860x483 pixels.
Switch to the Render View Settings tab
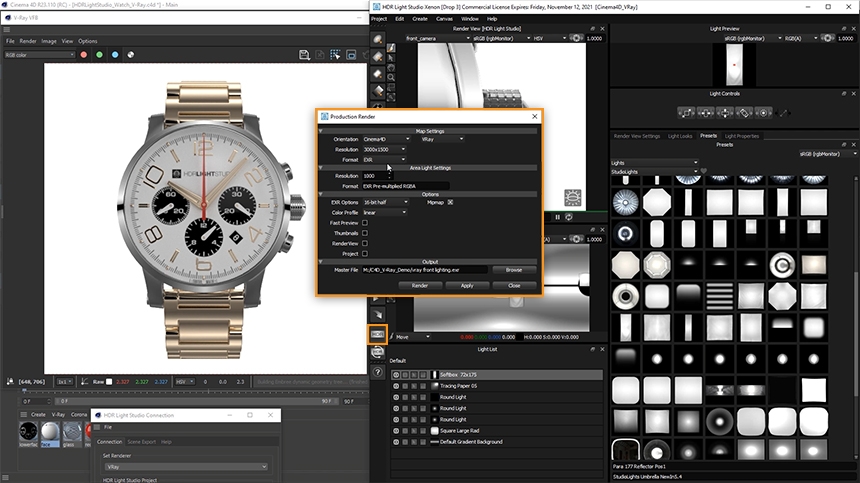click(x=637, y=136)
